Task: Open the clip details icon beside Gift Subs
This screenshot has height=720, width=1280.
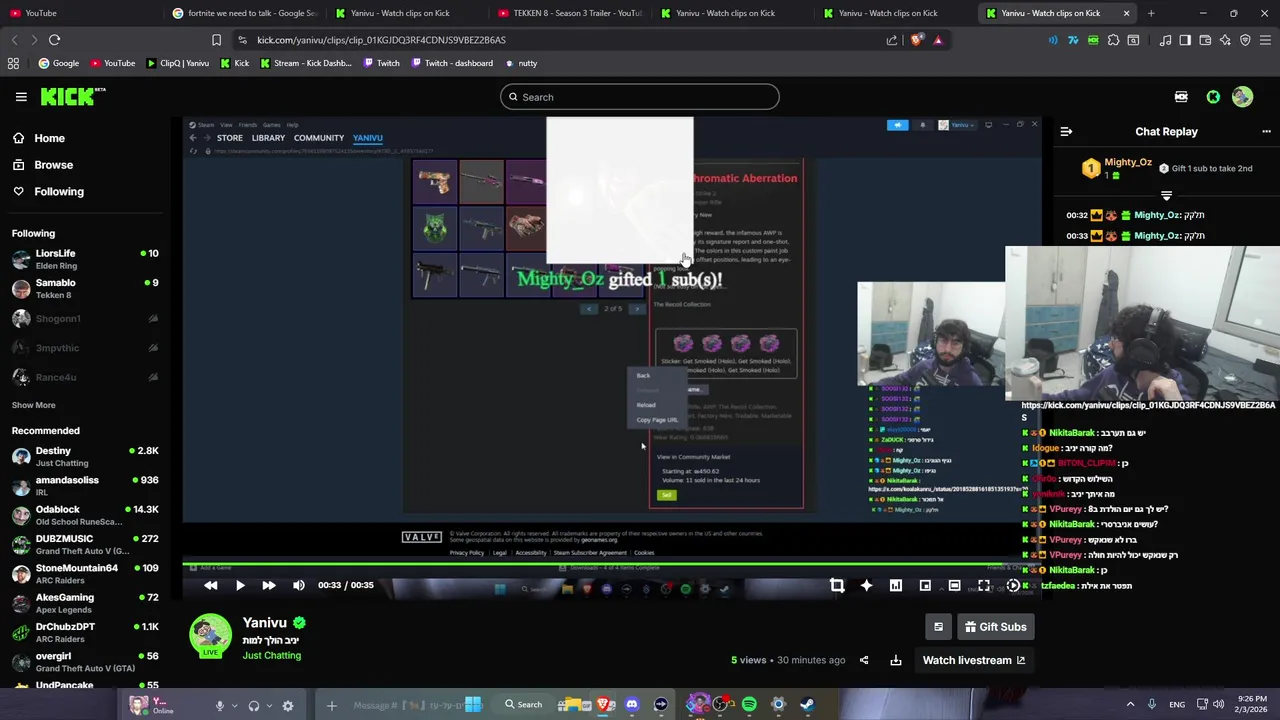Action: tap(938, 627)
